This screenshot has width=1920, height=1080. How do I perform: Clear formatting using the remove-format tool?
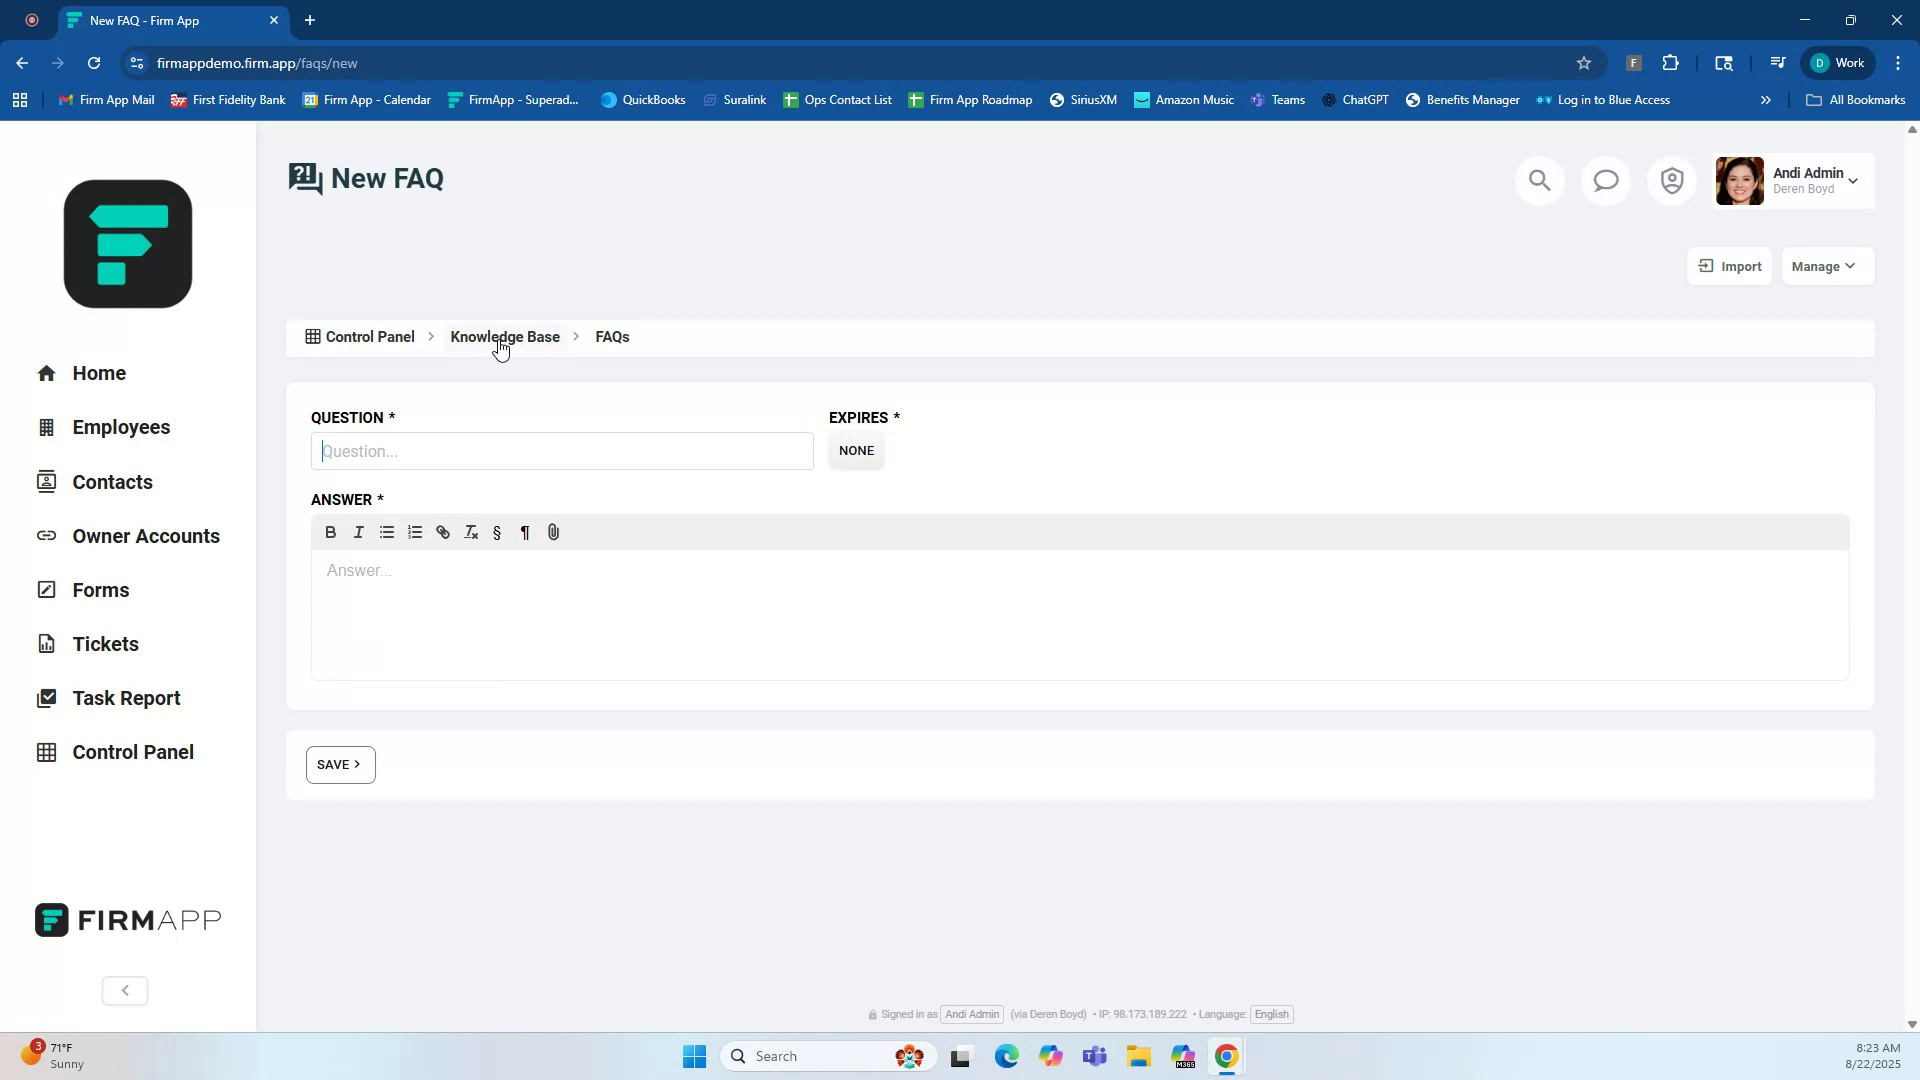tap(470, 532)
